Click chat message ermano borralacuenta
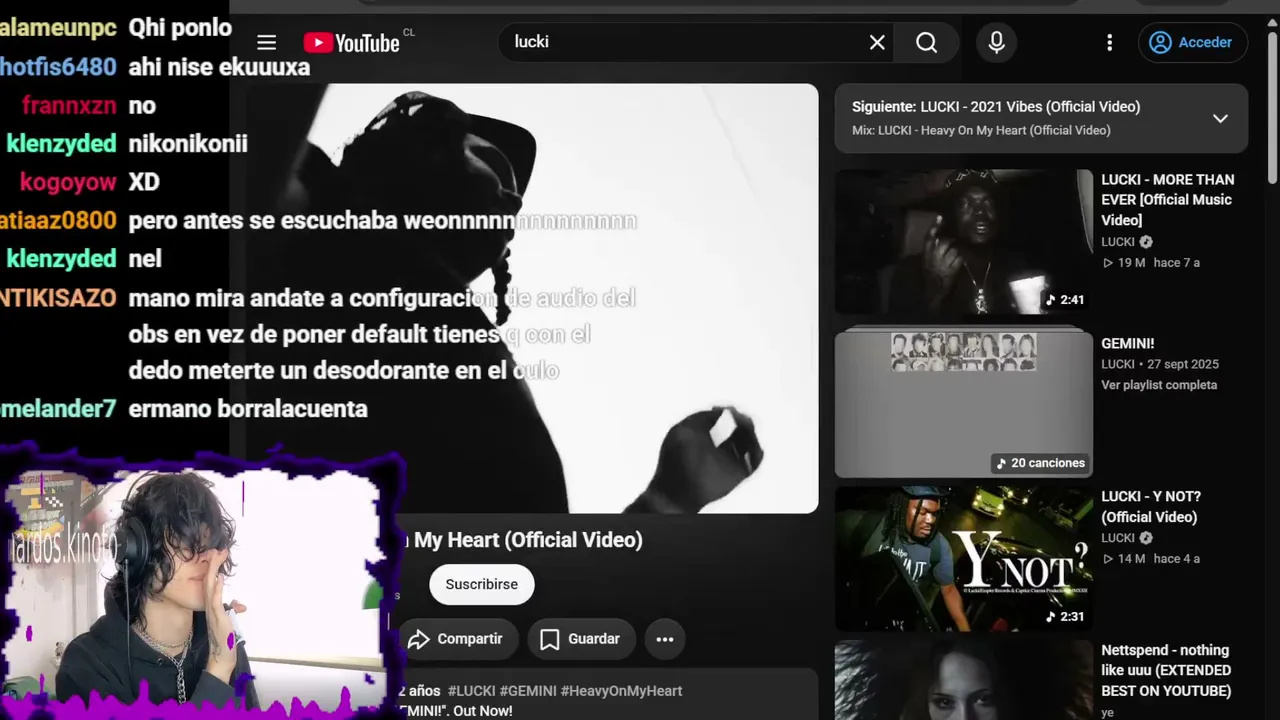Screen dimensions: 1280x720 [x=248, y=409]
